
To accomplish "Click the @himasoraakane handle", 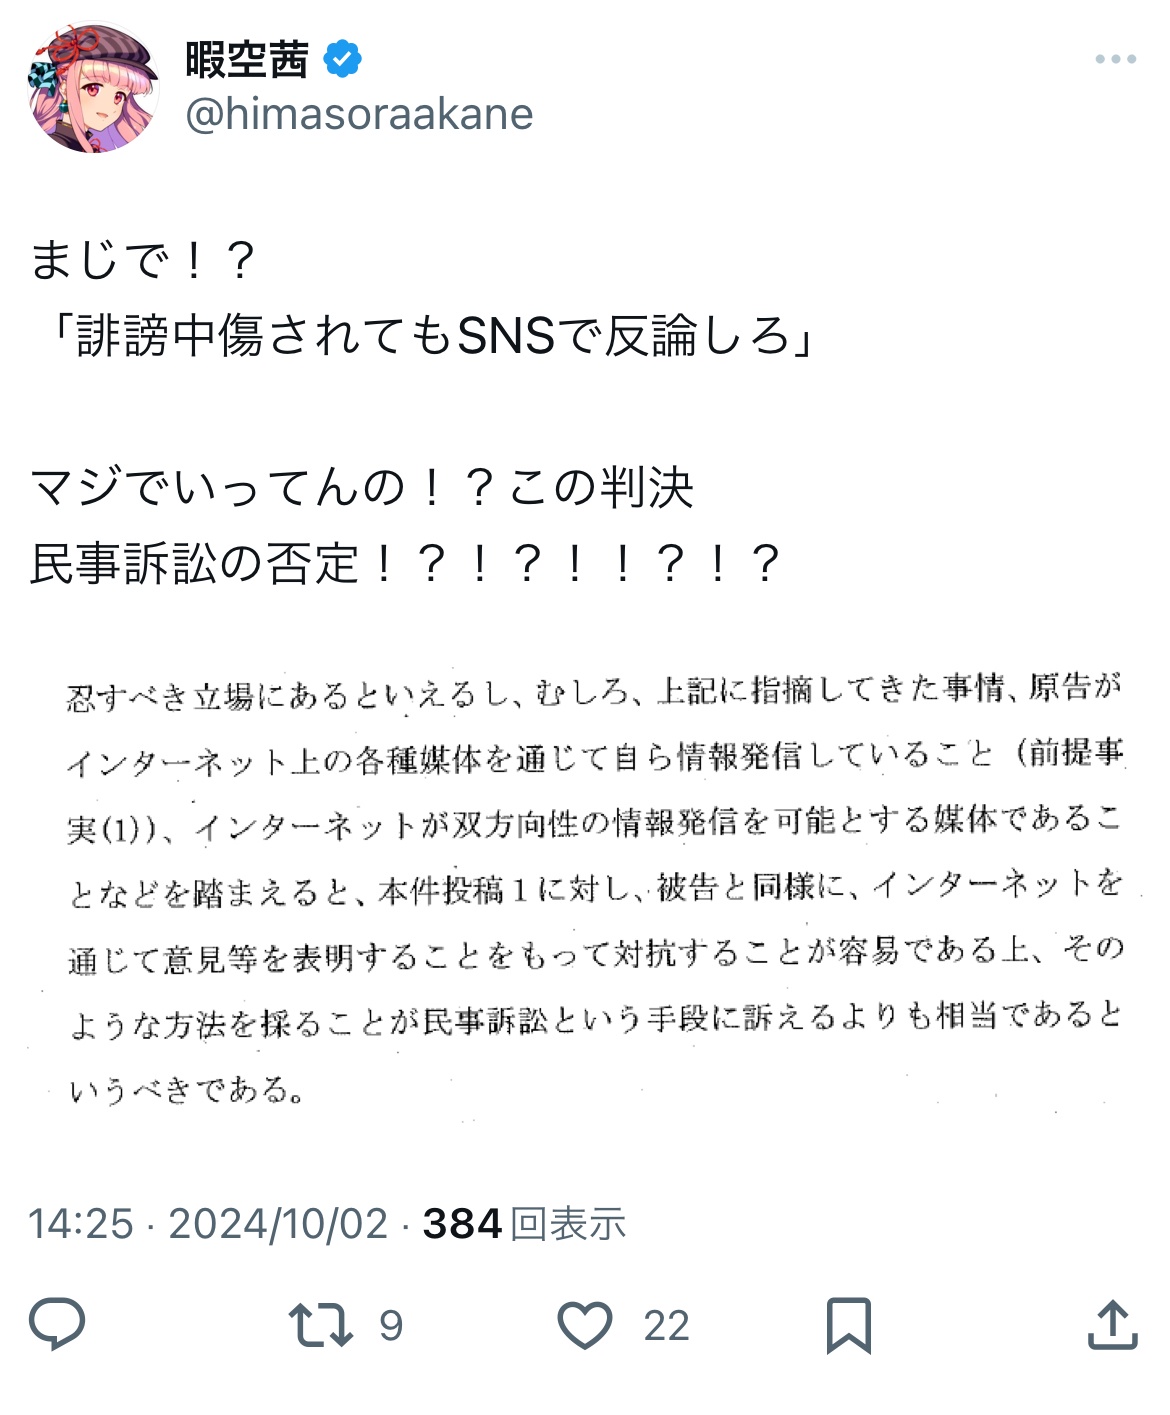I will coord(359,114).
